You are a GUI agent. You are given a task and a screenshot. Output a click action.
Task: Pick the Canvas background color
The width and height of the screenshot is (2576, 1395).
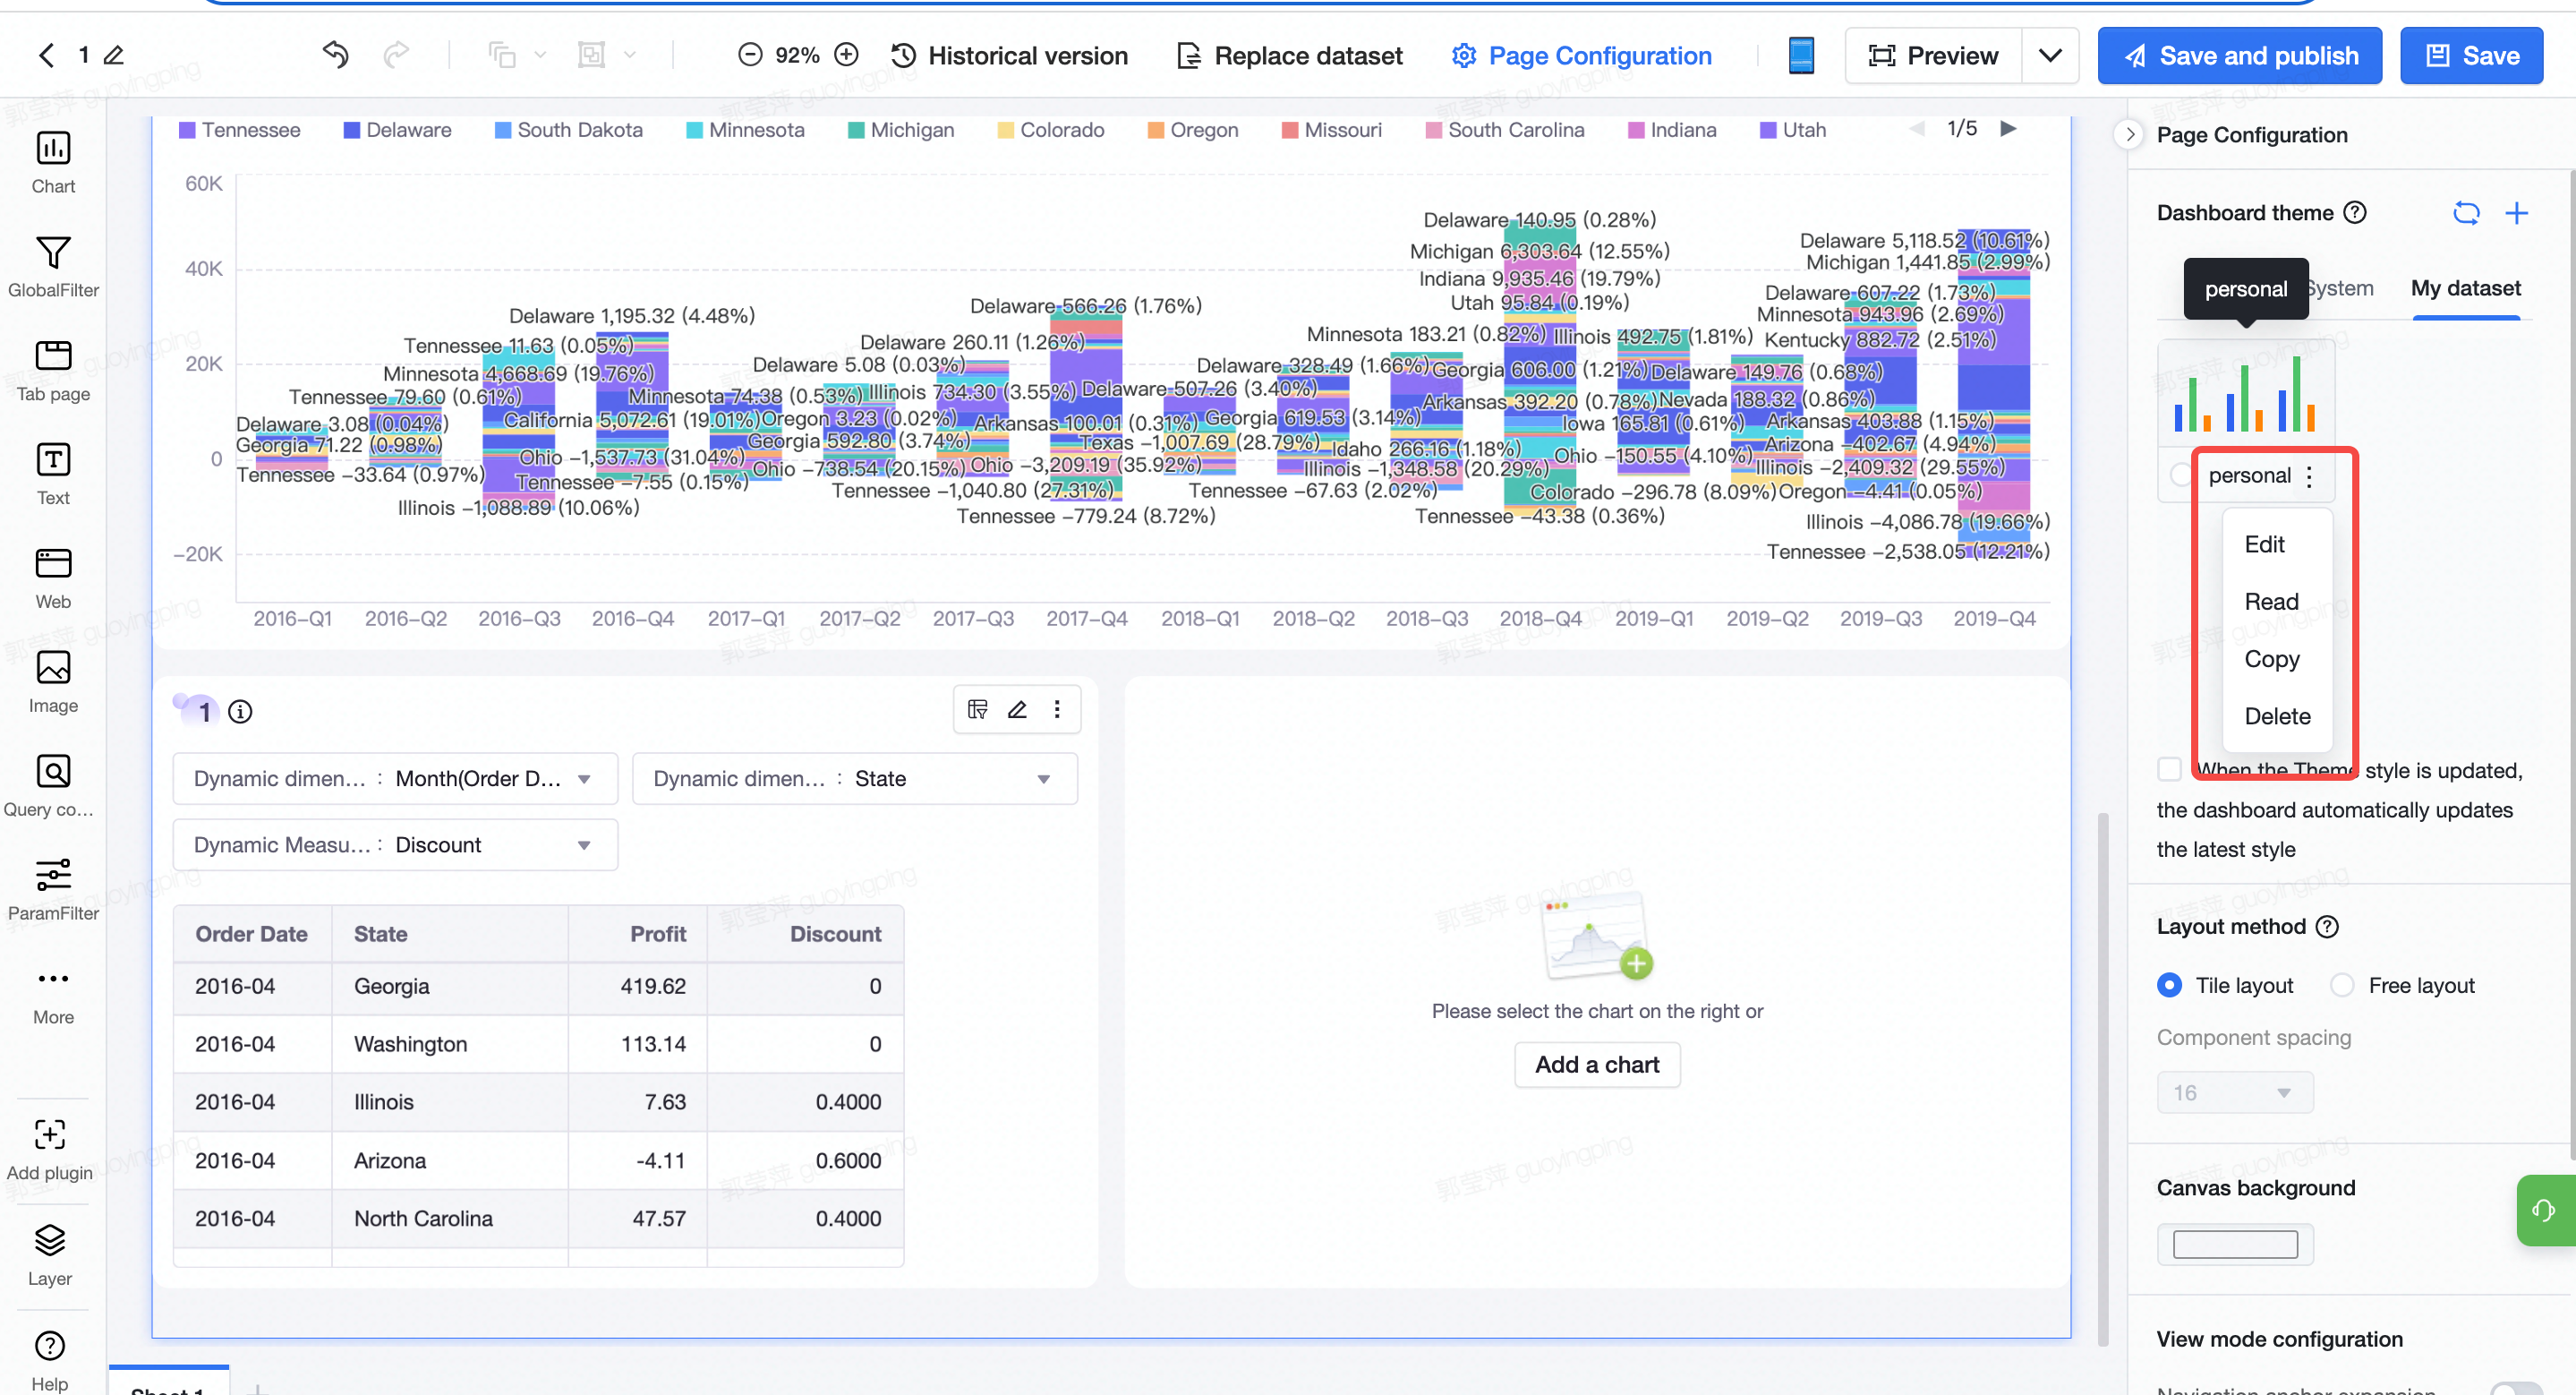click(2235, 1244)
